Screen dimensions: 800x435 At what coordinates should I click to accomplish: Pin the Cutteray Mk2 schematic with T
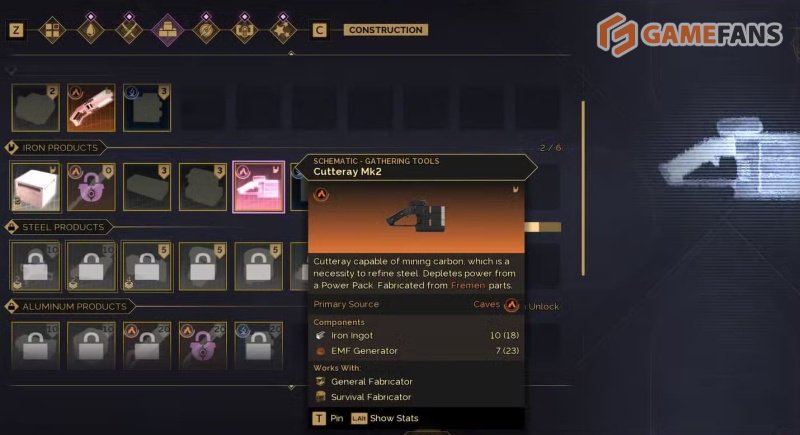pos(328,419)
